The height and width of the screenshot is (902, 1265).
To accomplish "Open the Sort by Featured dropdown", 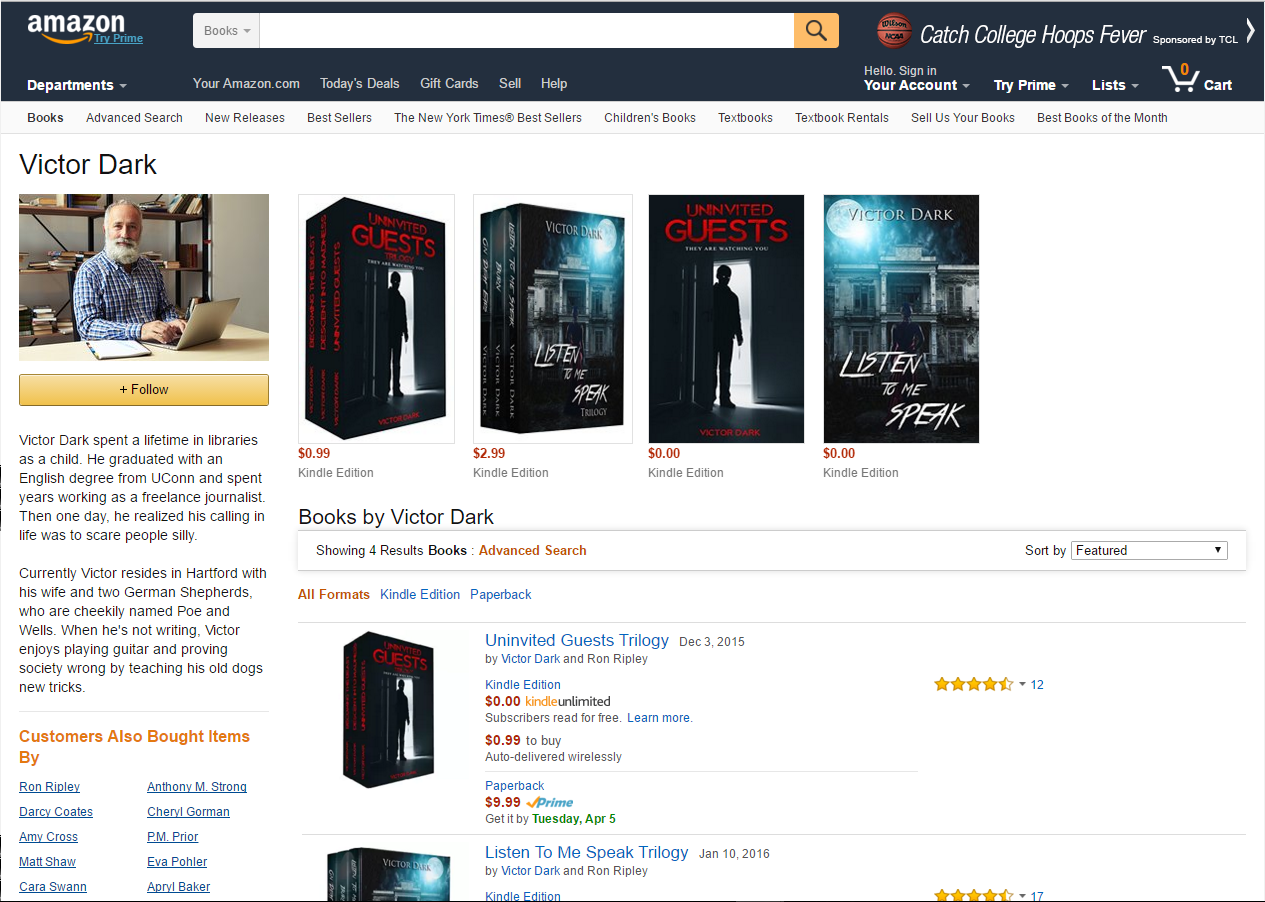I will (1149, 550).
